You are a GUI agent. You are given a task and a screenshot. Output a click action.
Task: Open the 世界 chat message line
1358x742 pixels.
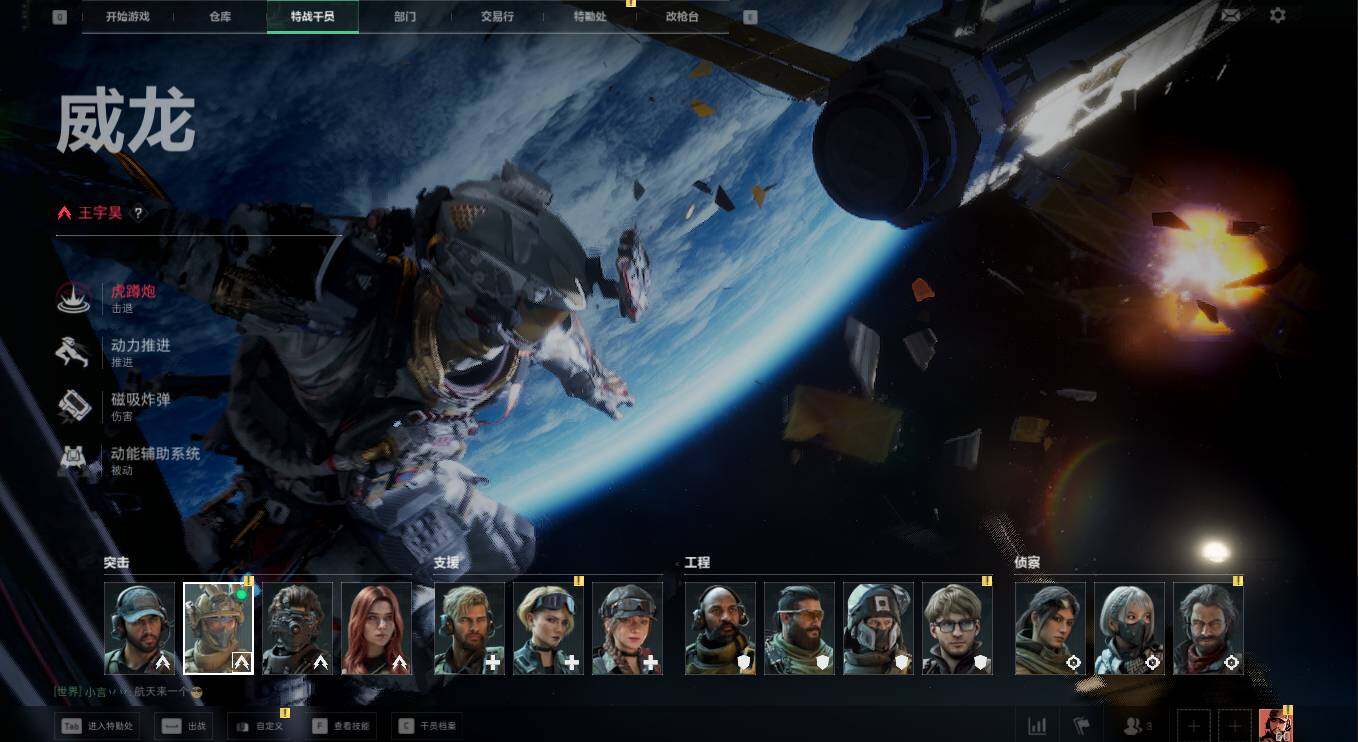(x=128, y=692)
